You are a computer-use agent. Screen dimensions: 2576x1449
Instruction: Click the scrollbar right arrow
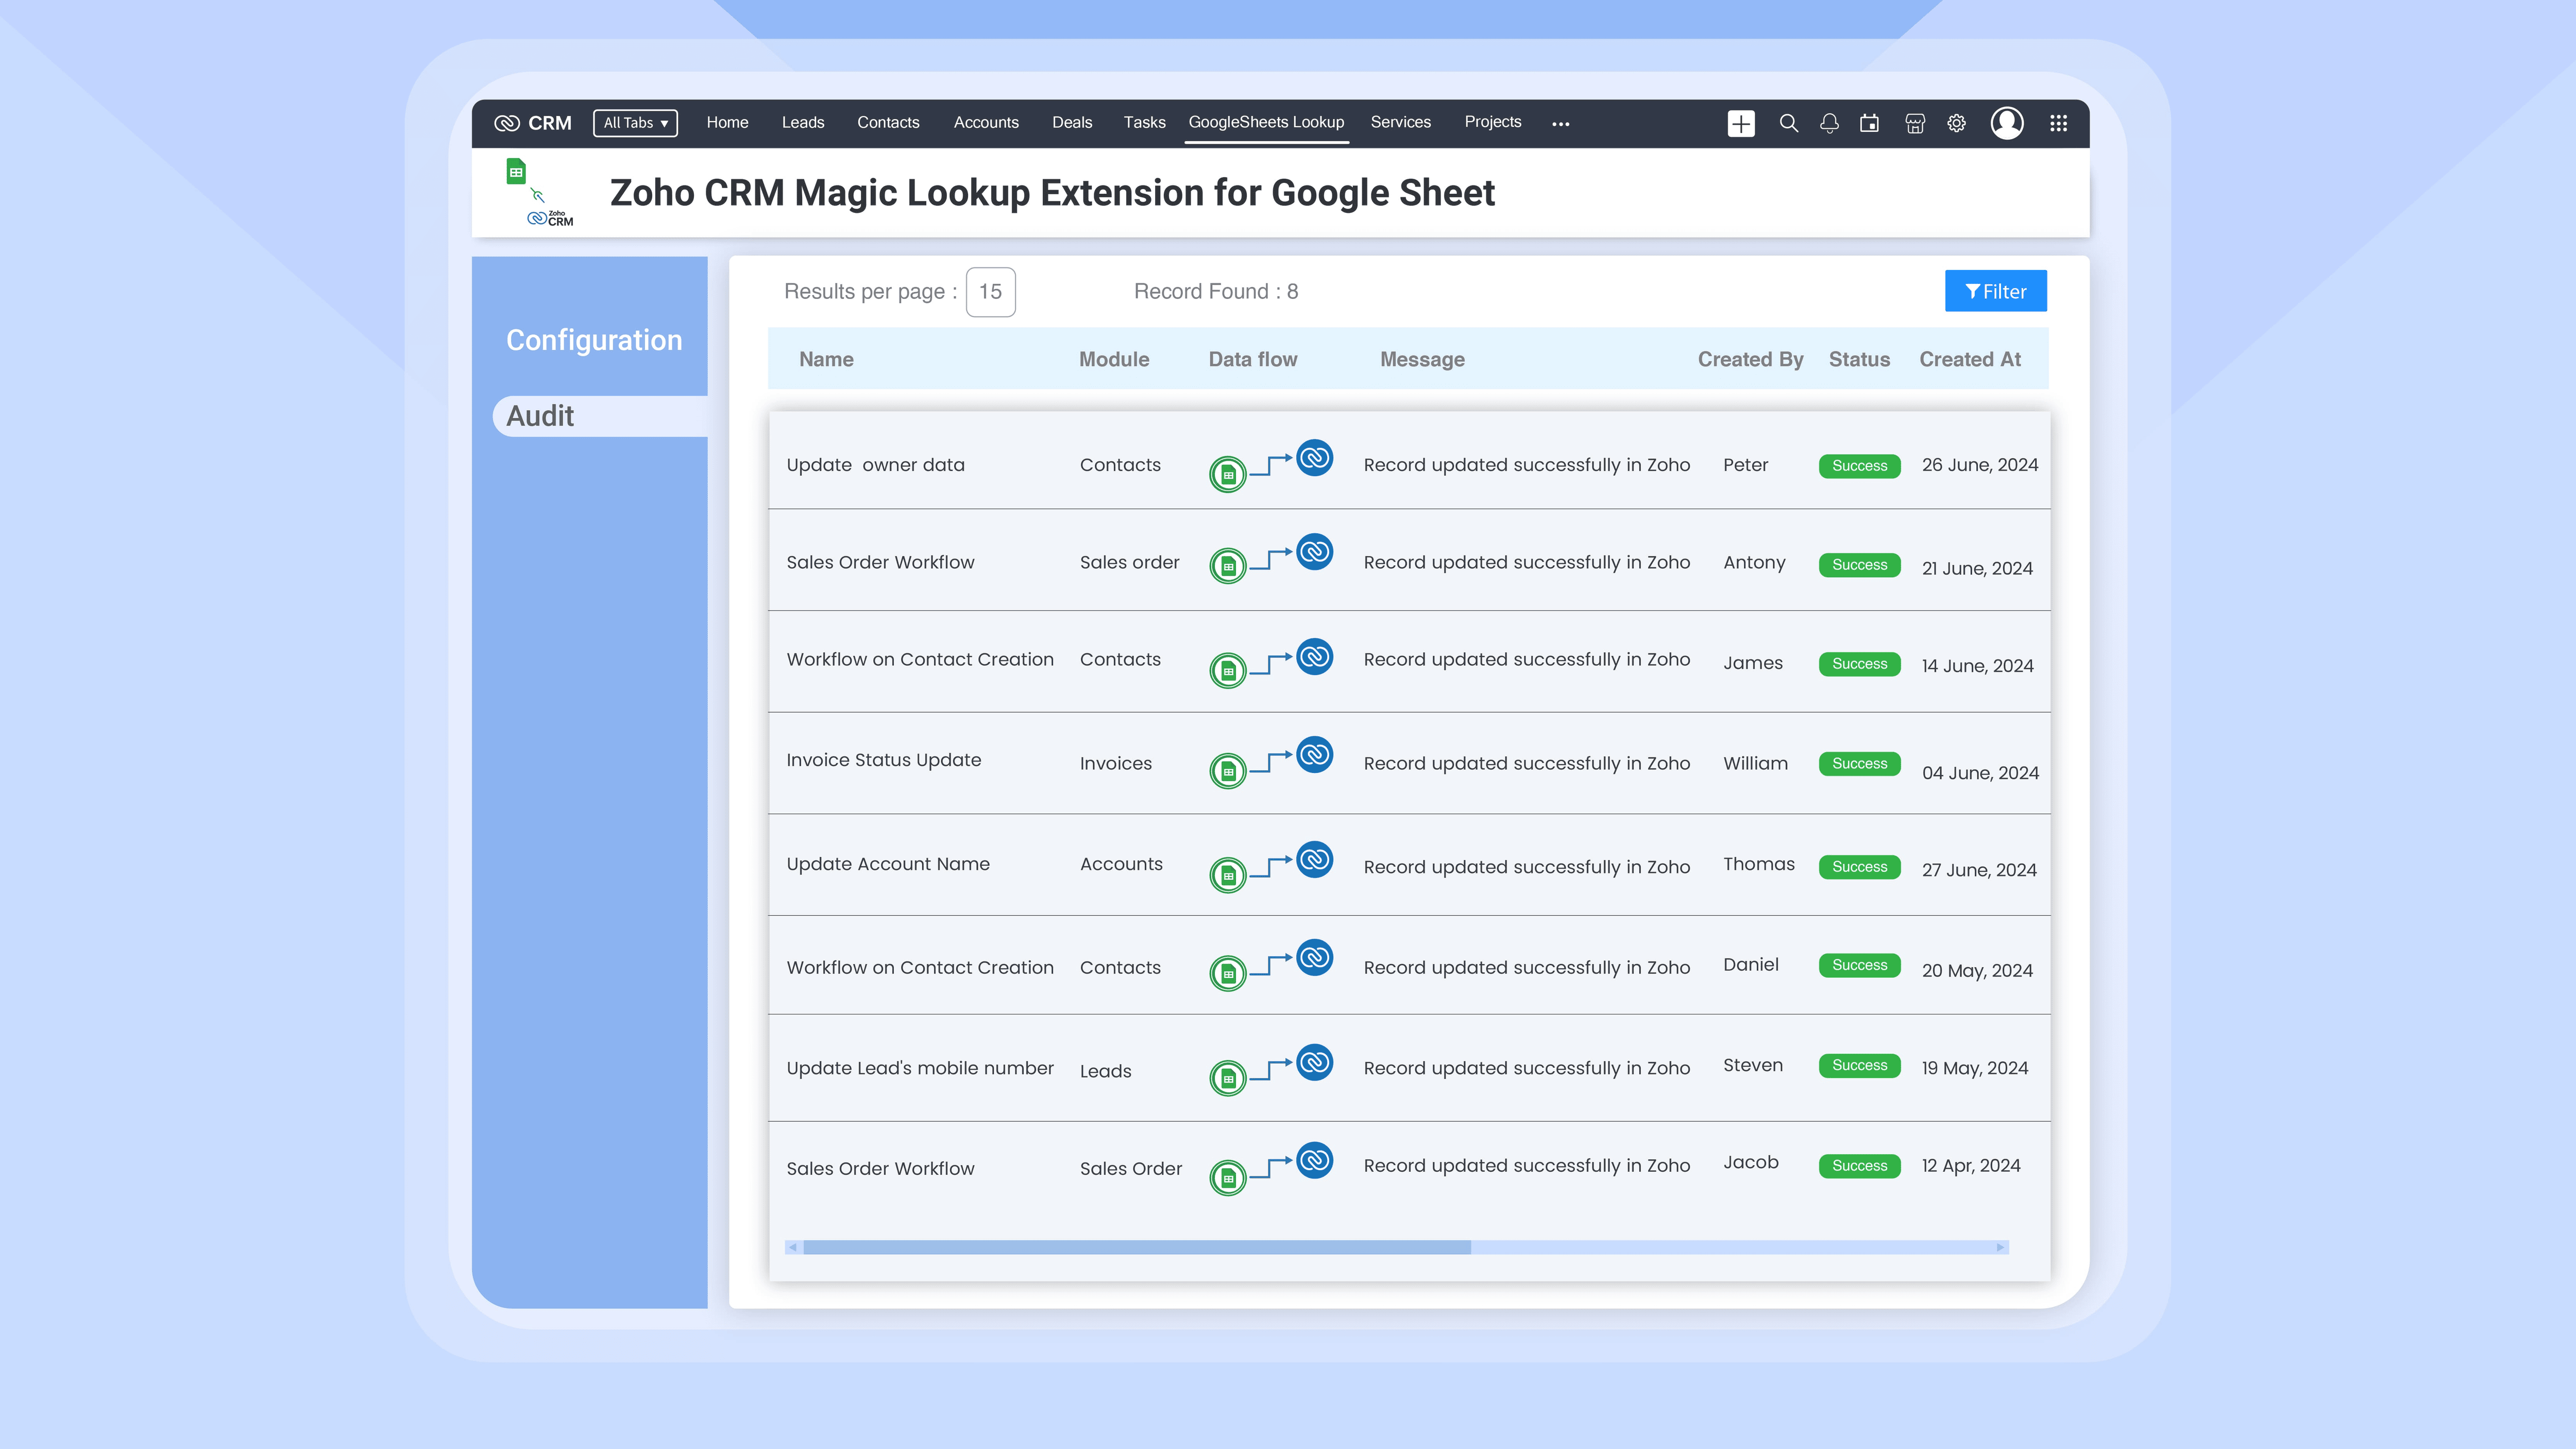pos(2001,1247)
